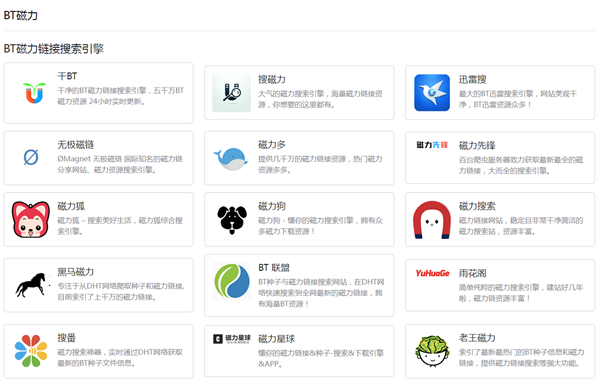Click the 老王磁力 cabbage head icon
600x382 pixels.
click(432, 351)
